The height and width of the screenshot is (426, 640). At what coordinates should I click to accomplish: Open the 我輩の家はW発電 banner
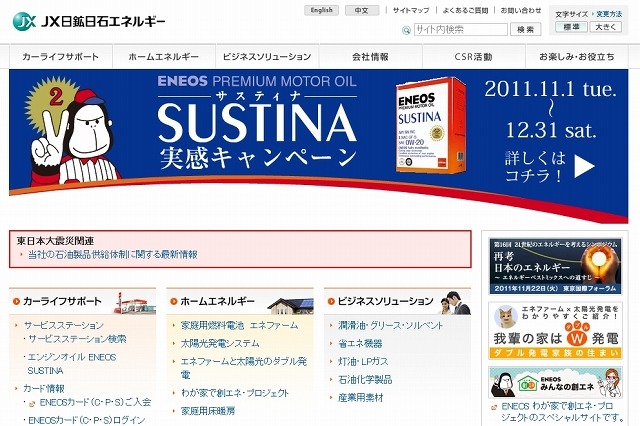pos(555,331)
